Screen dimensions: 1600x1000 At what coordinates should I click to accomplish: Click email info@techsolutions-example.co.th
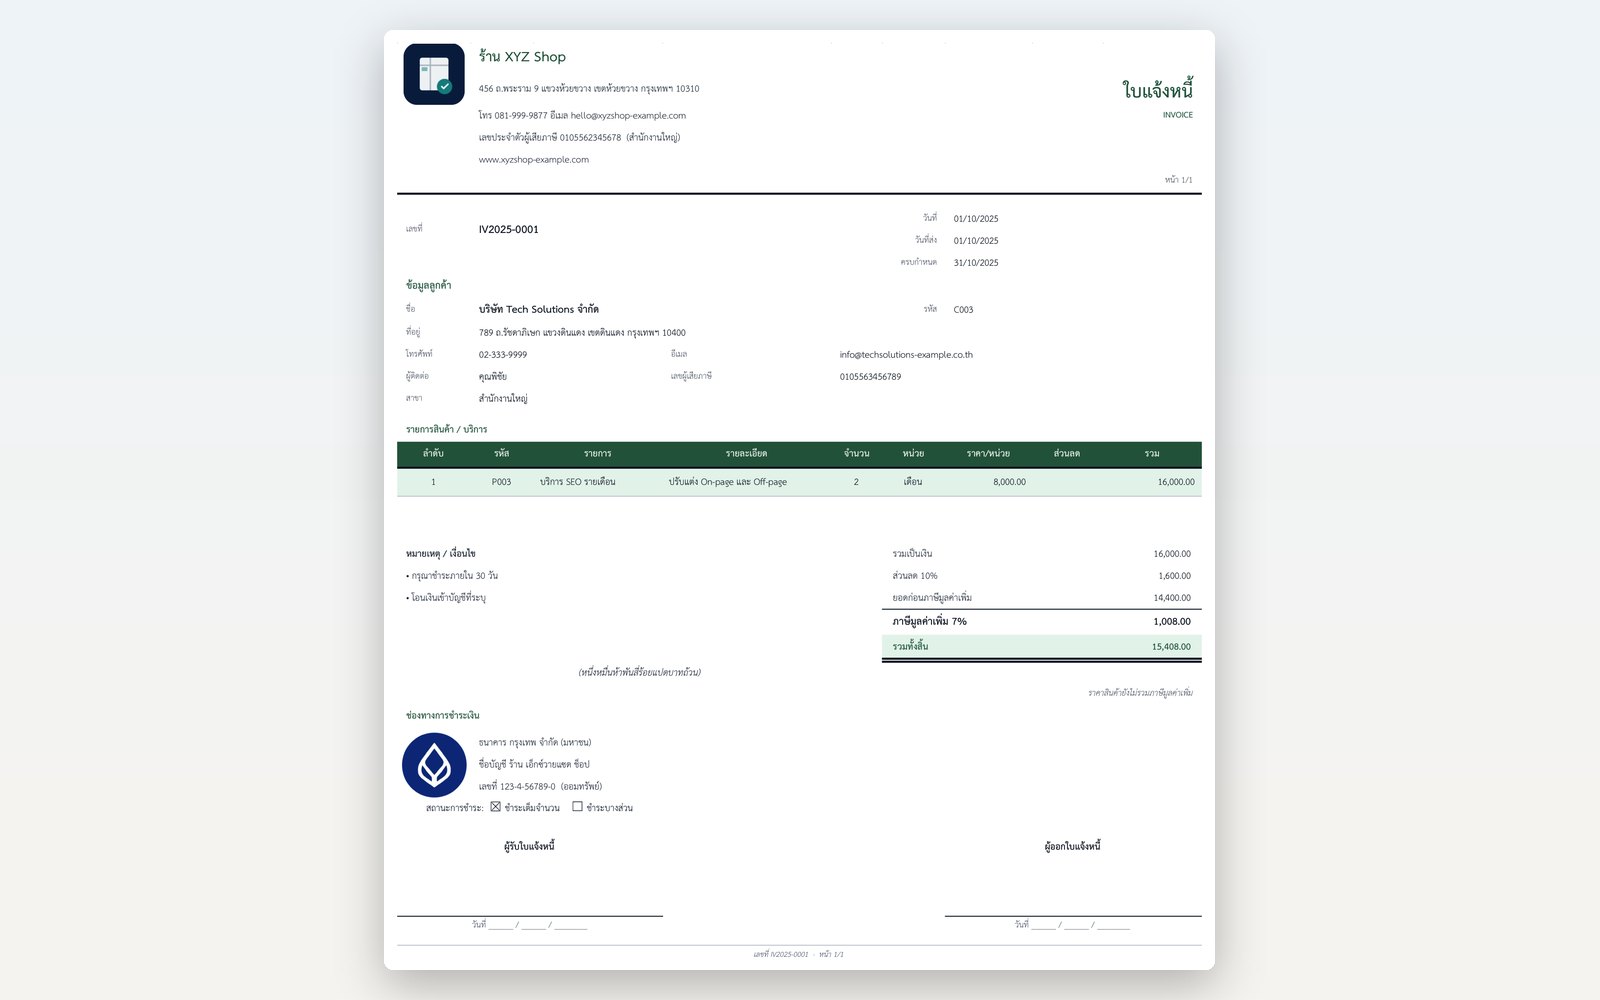click(906, 355)
